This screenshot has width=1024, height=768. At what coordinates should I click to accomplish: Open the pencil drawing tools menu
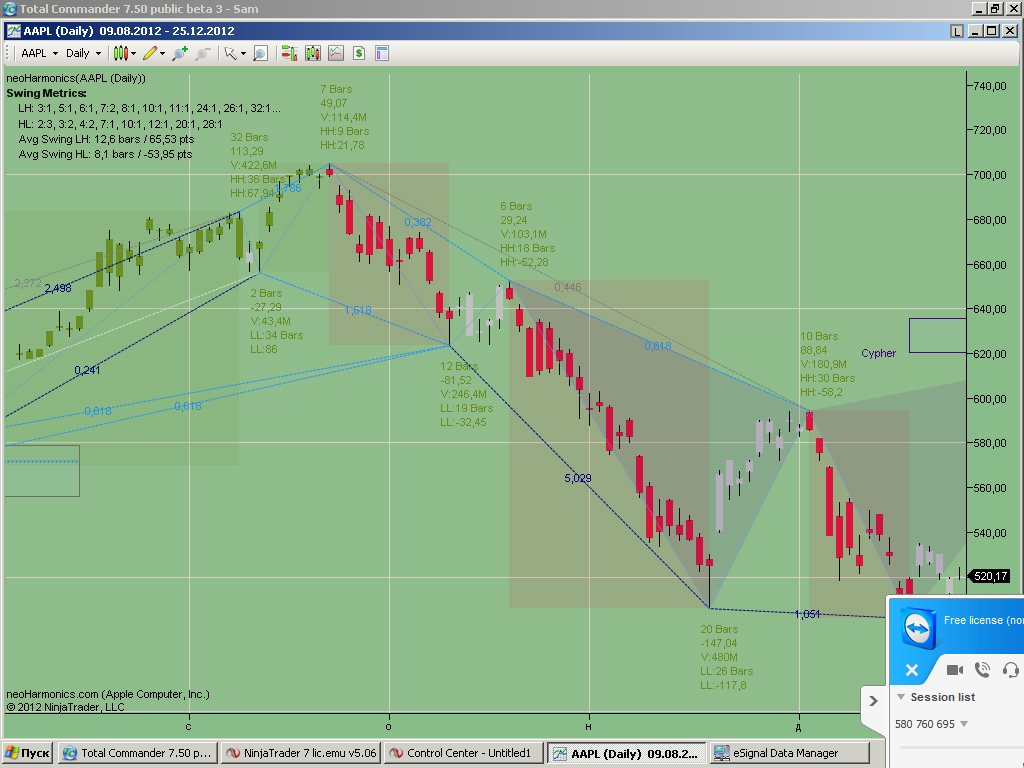153,53
